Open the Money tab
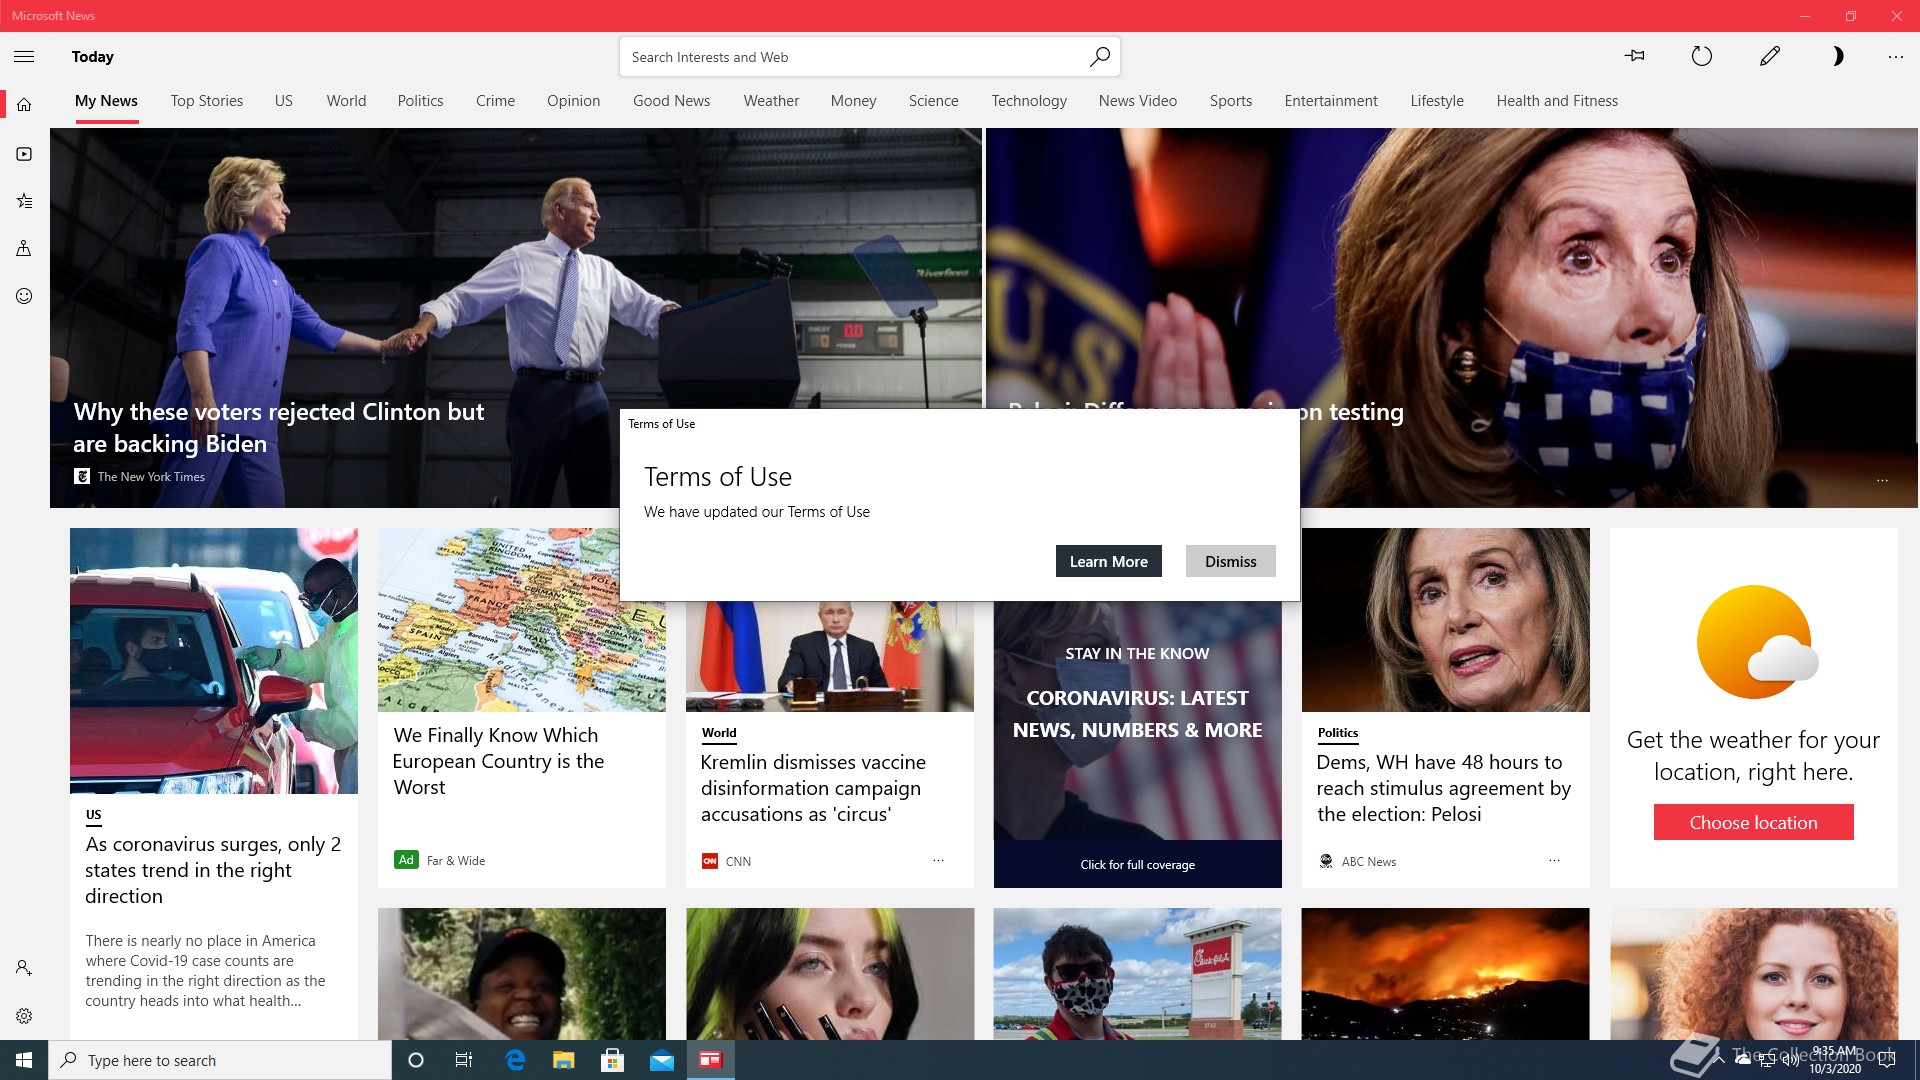This screenshot has height=1080, width=1920. click(x=853, y=101)
